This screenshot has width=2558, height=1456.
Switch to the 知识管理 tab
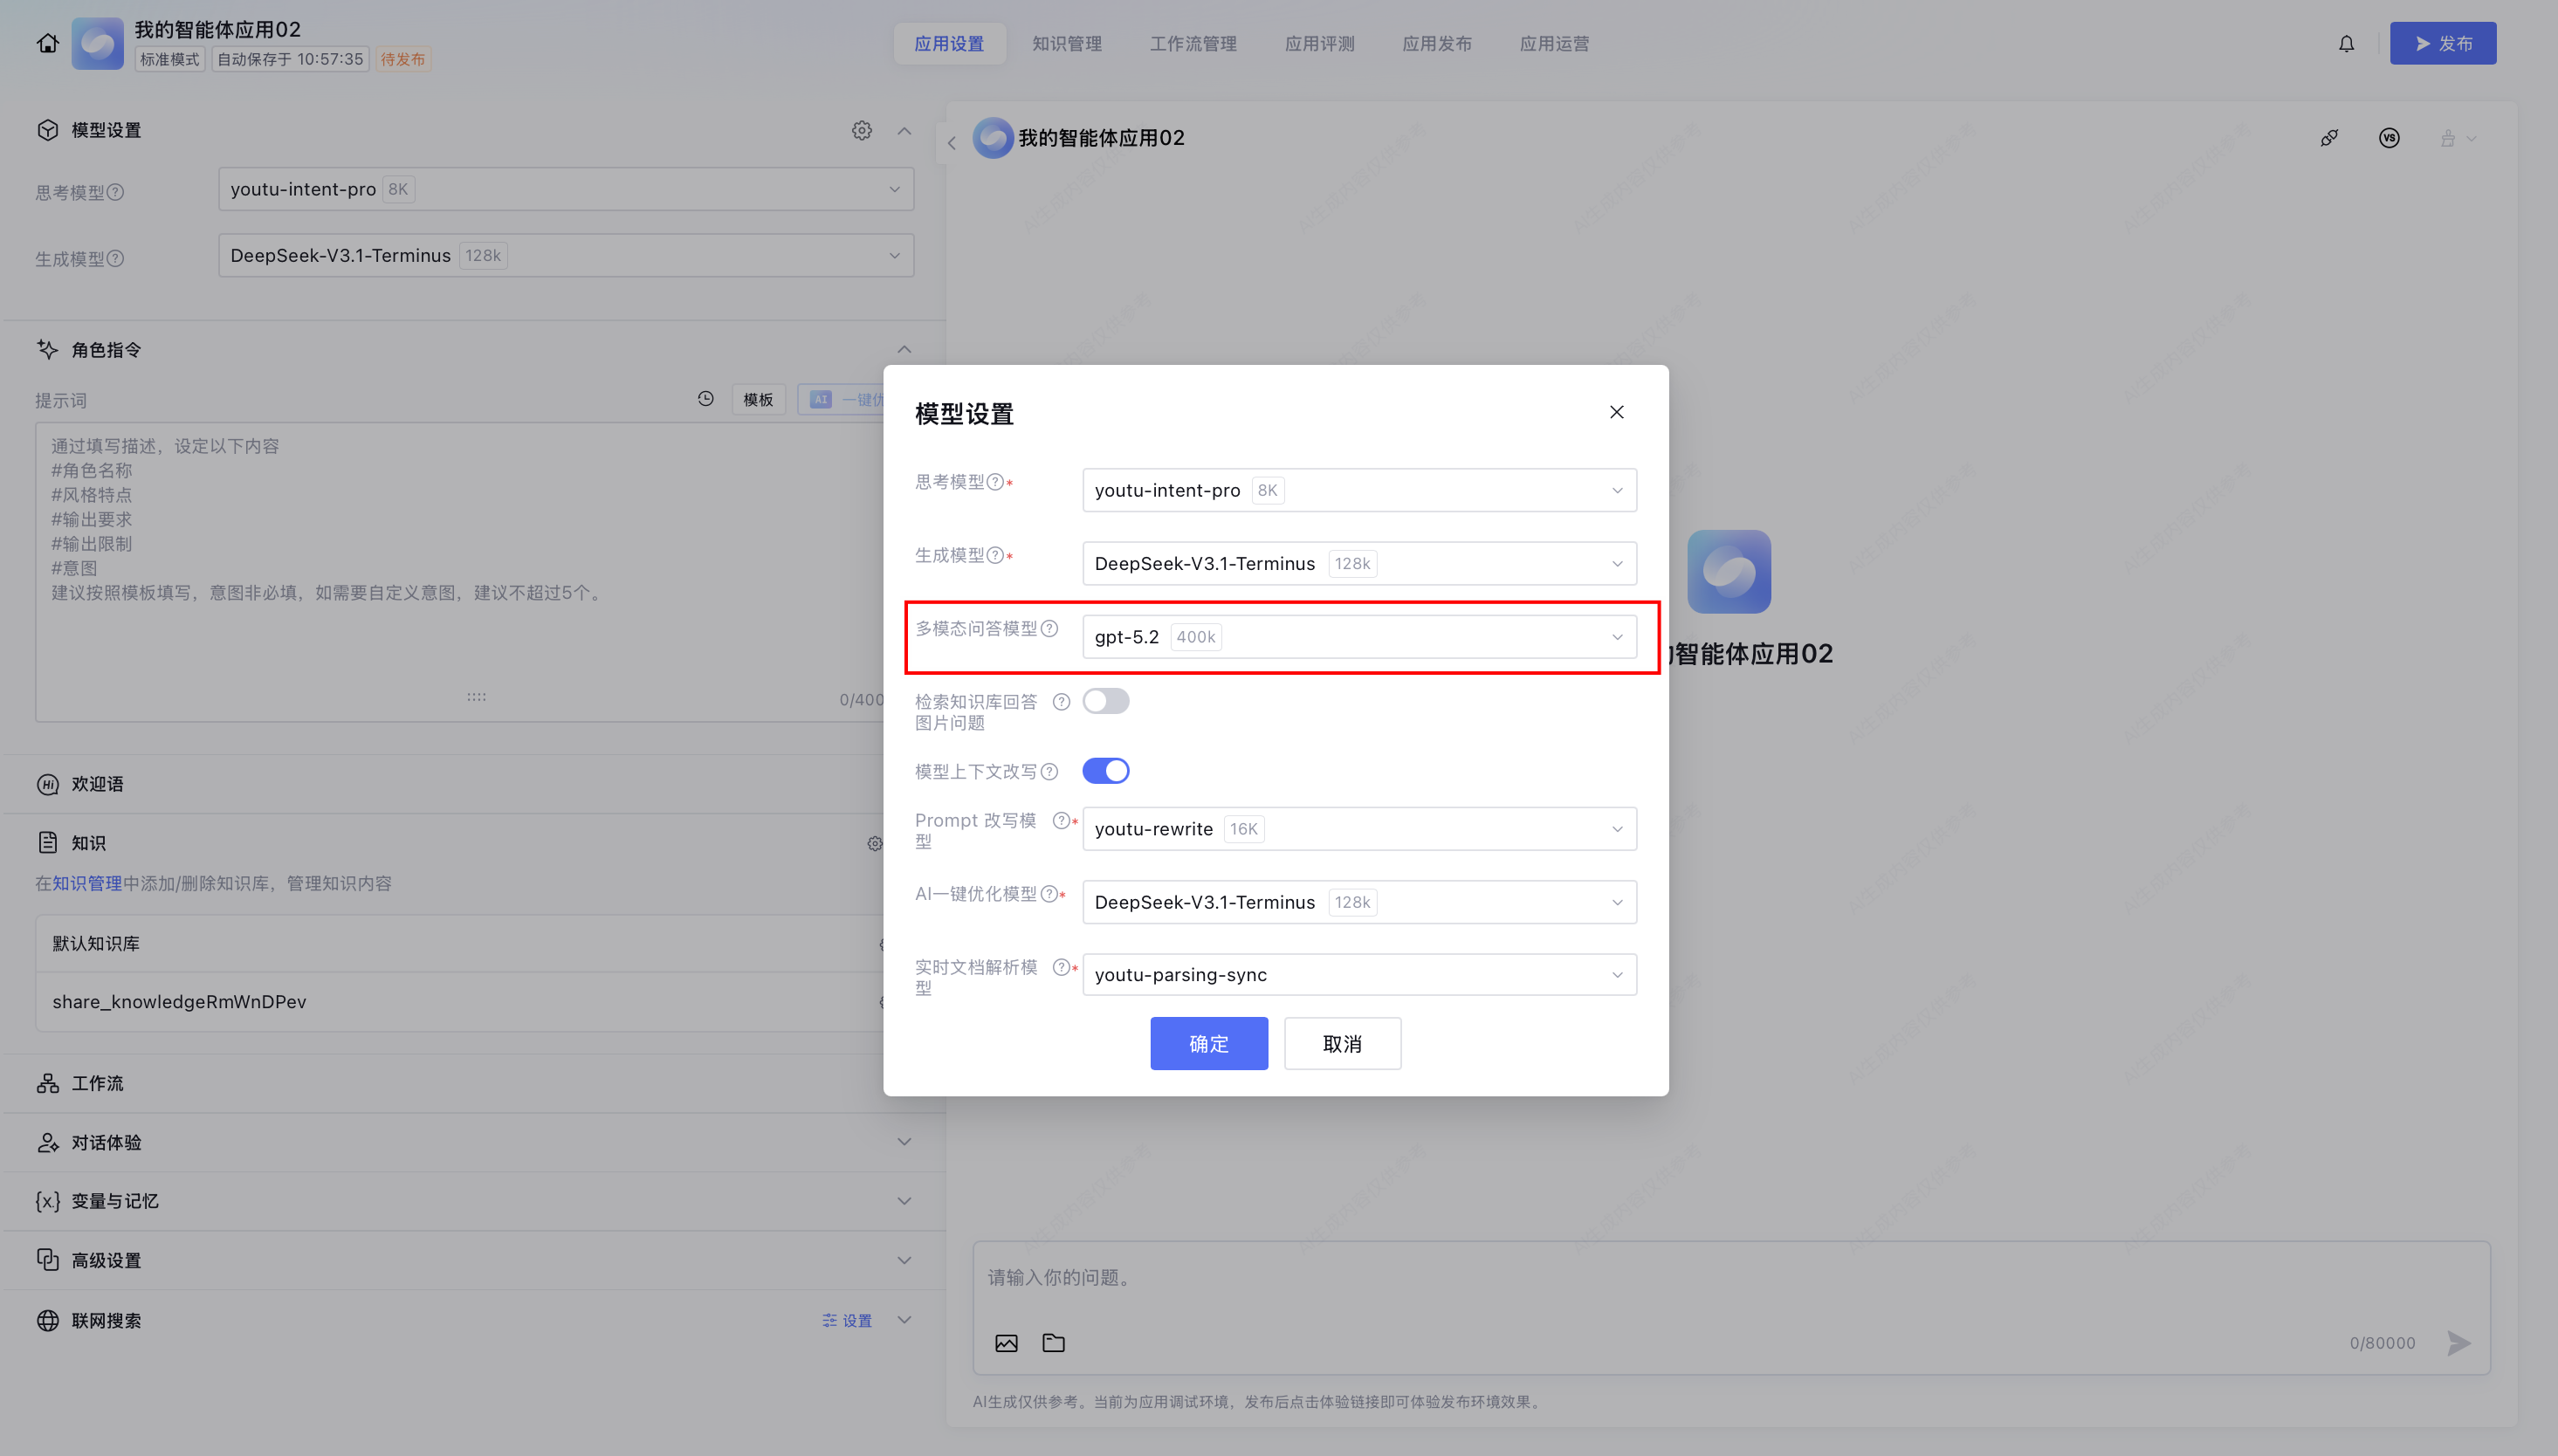click(x=1066, y=43)
